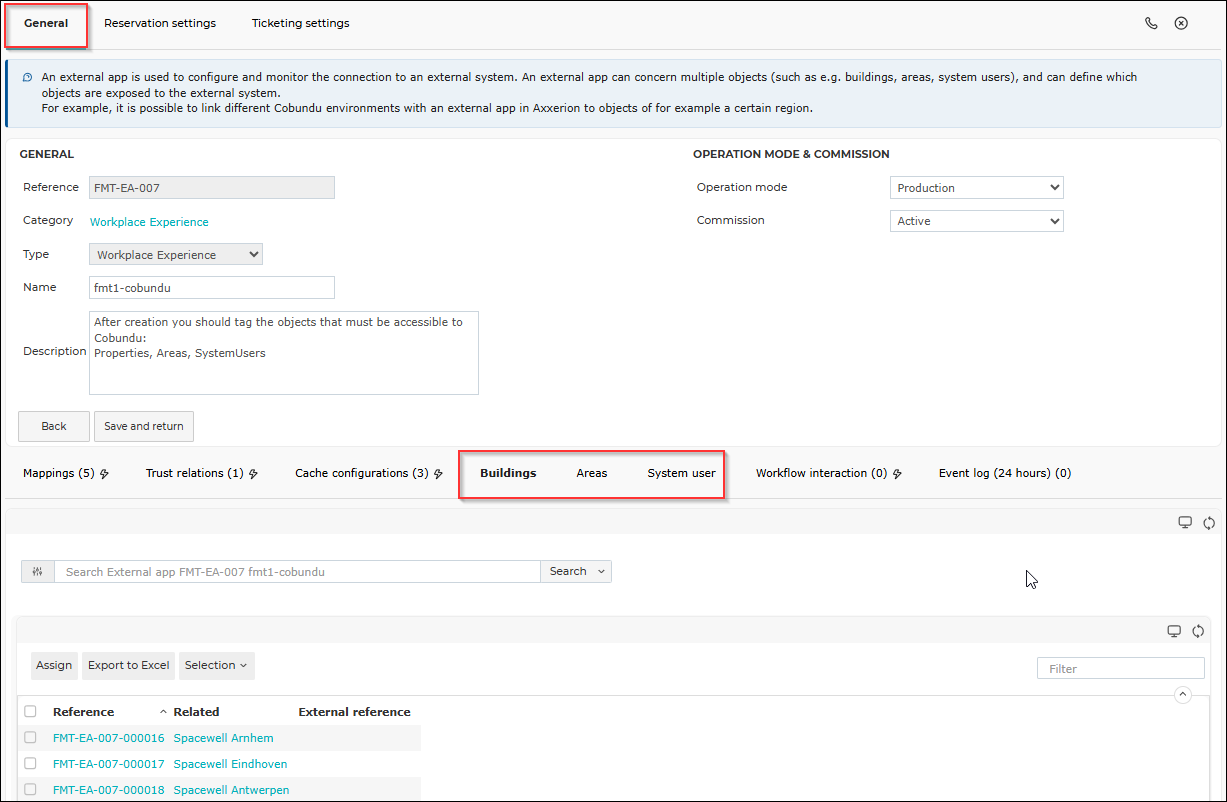
Task: Open the Workplace Experience category link
Action: click(149, 222)
